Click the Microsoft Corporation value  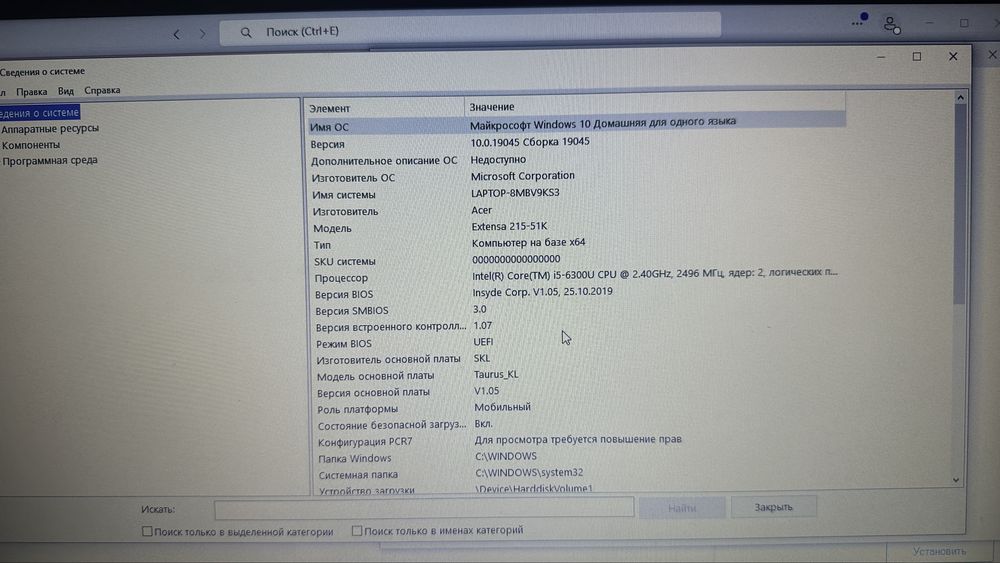pos(522,176)
